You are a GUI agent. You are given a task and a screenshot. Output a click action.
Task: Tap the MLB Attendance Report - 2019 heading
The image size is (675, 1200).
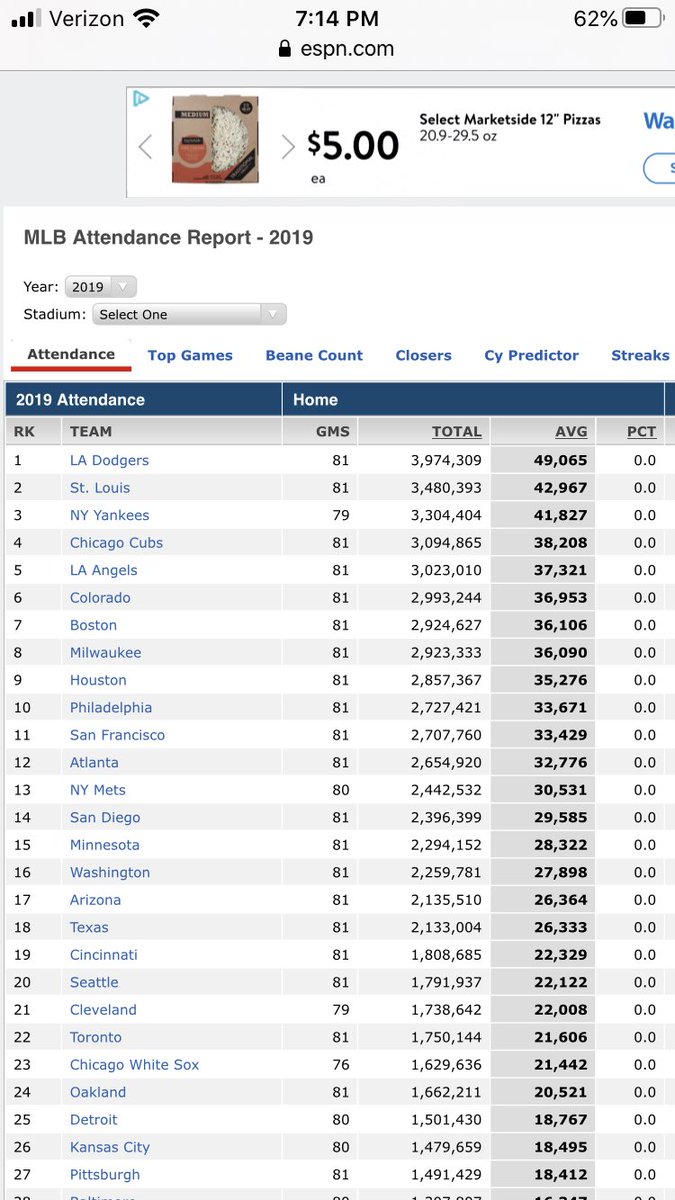(168, 238)
